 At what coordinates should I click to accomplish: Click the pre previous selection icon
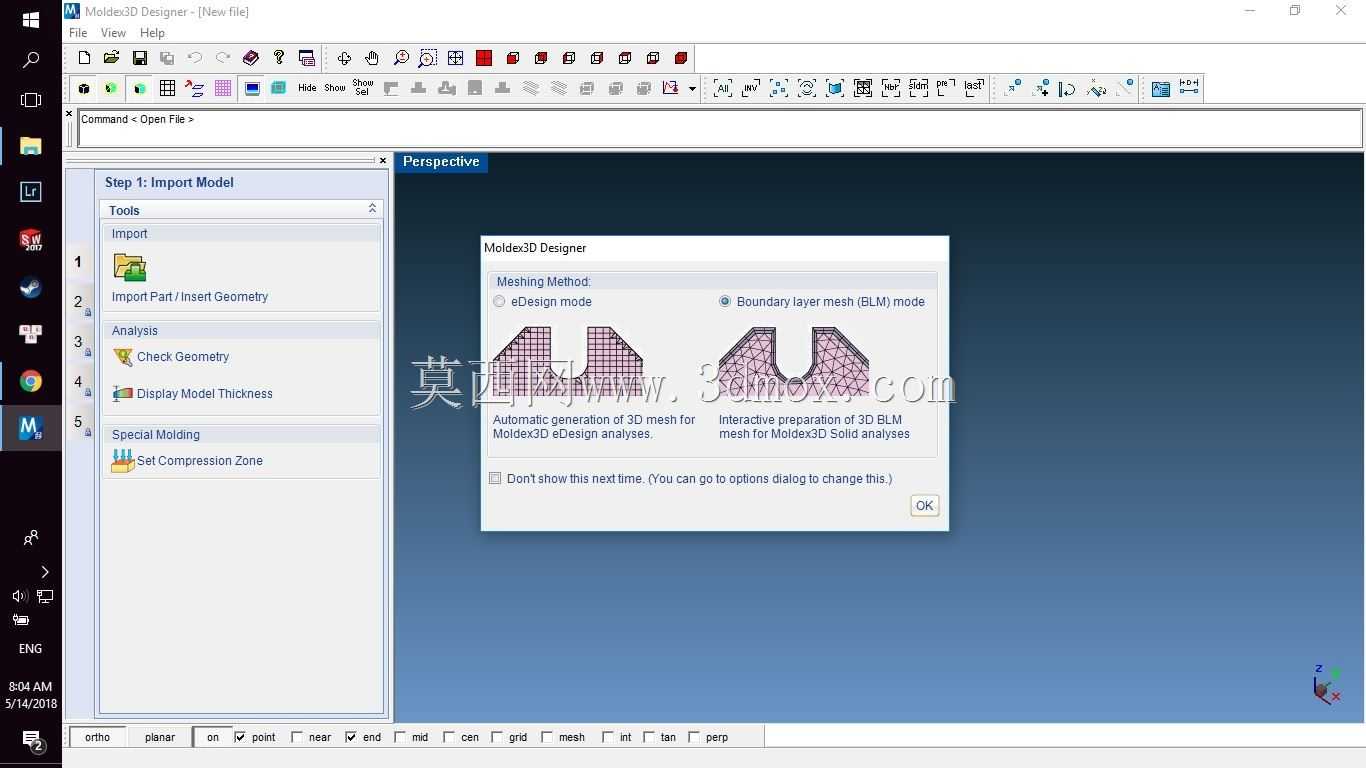pyautogui.click(x=946, y=88)
